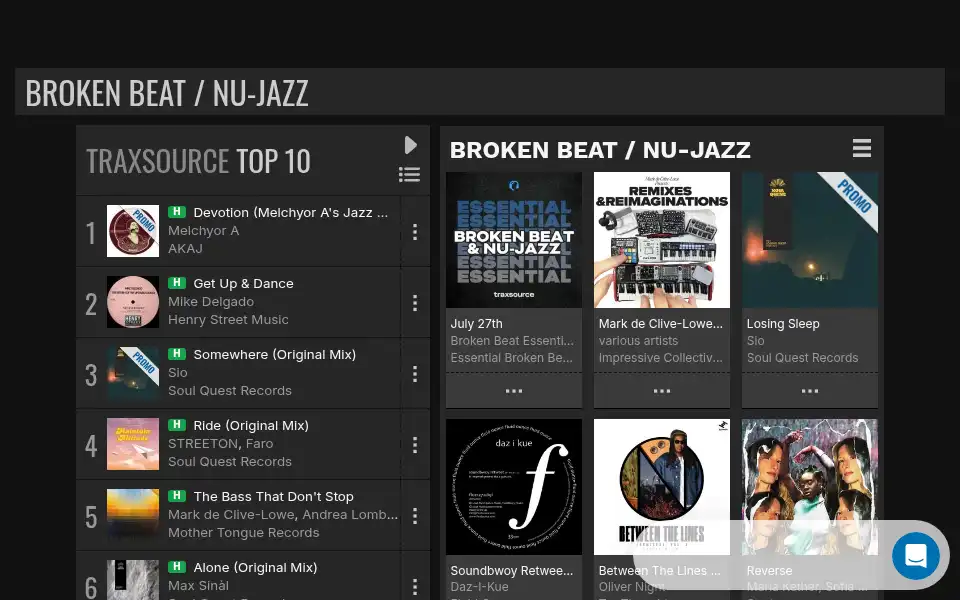Click the H badge next to Get Up & Dance
This screenshot has height=600, width=960.
(177, 283)
